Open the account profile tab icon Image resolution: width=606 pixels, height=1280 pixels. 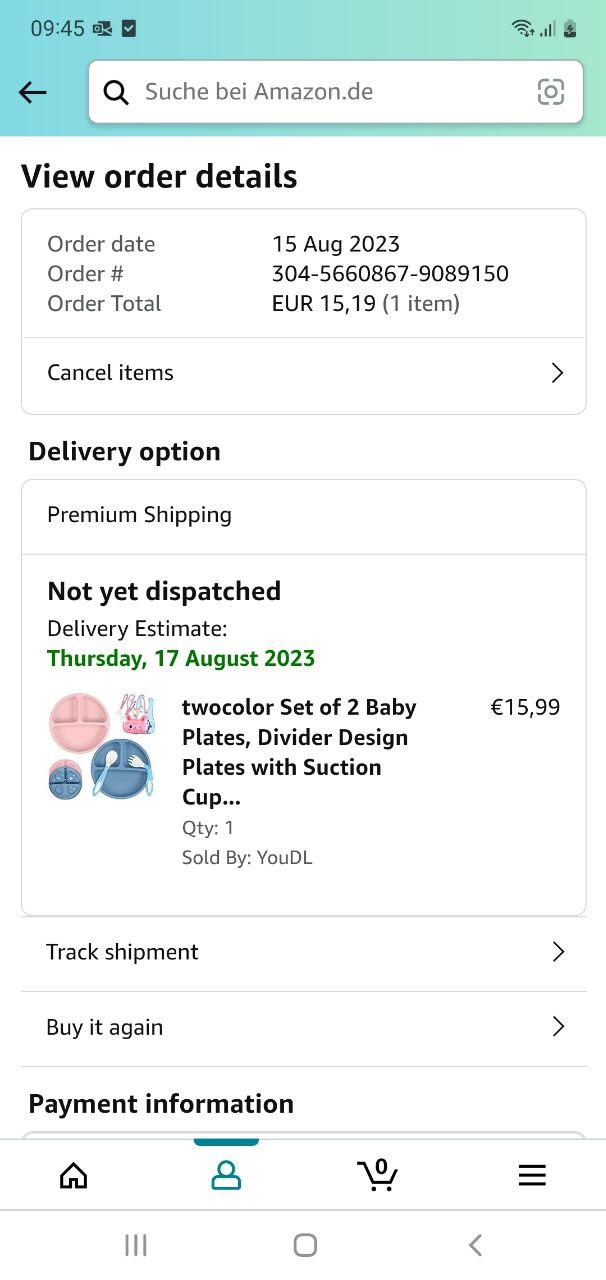(x=226, y=1175)
